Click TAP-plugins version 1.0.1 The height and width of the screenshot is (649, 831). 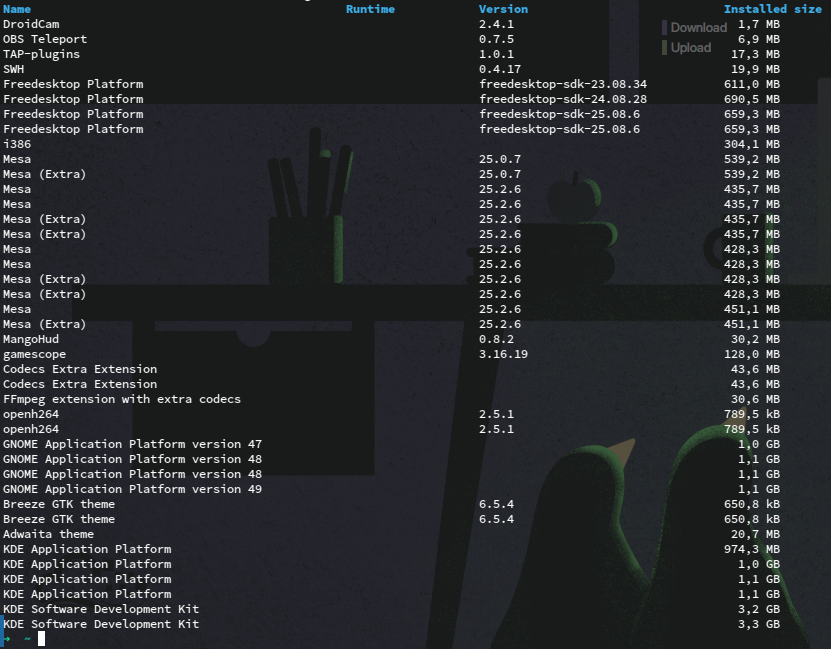(496, 54)
